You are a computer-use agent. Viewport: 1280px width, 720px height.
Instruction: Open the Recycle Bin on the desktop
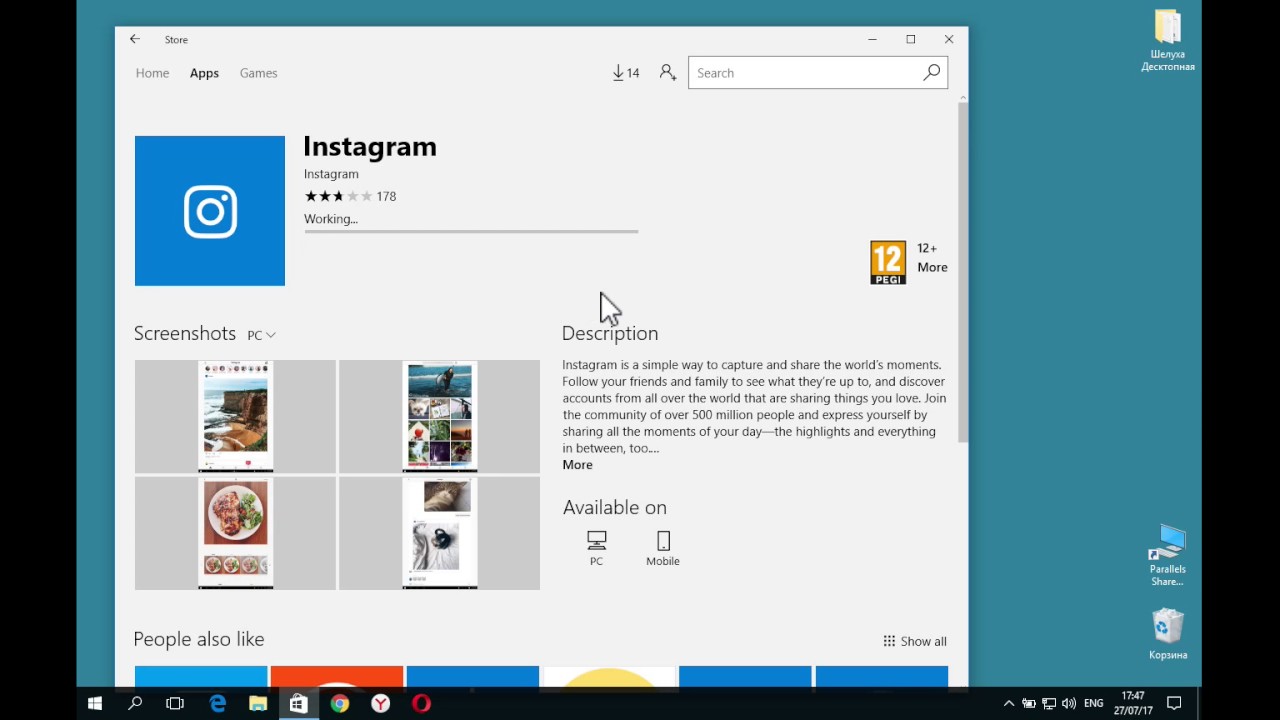(1168, 634)
